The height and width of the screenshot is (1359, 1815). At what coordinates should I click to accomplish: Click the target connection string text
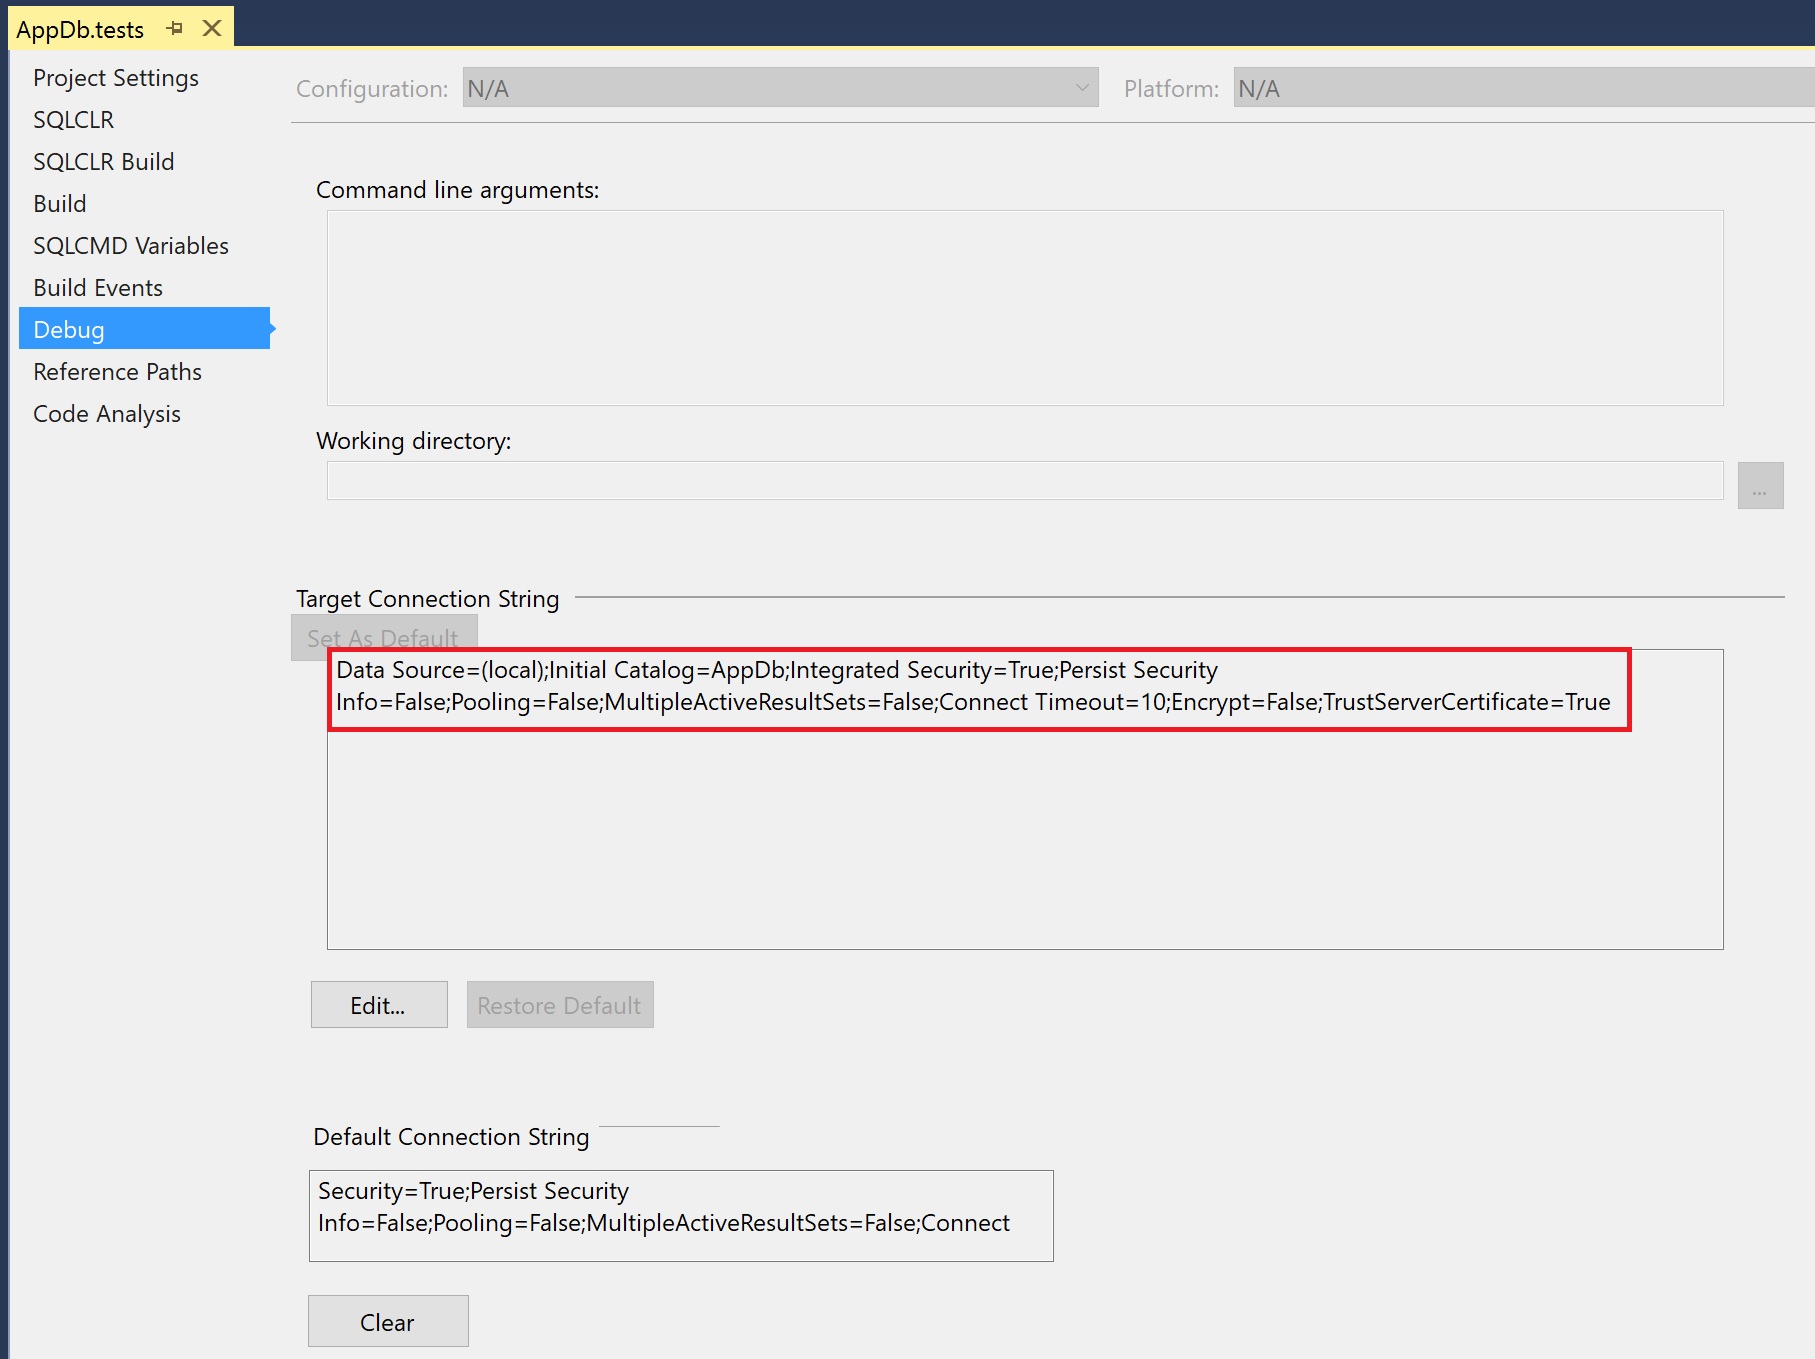pos(975,687)
